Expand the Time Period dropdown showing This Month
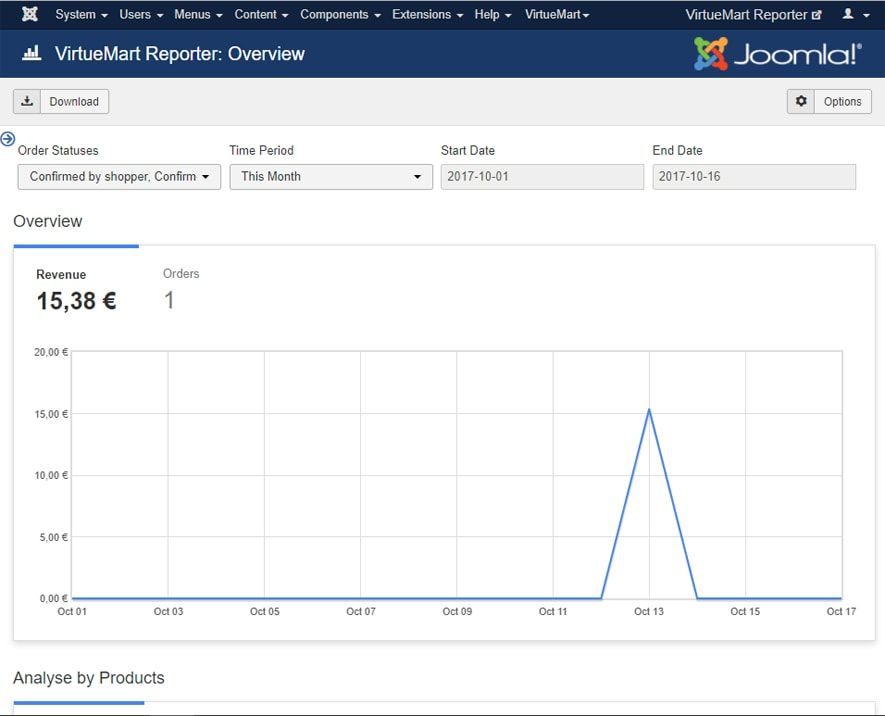 [x=331, y=177]
